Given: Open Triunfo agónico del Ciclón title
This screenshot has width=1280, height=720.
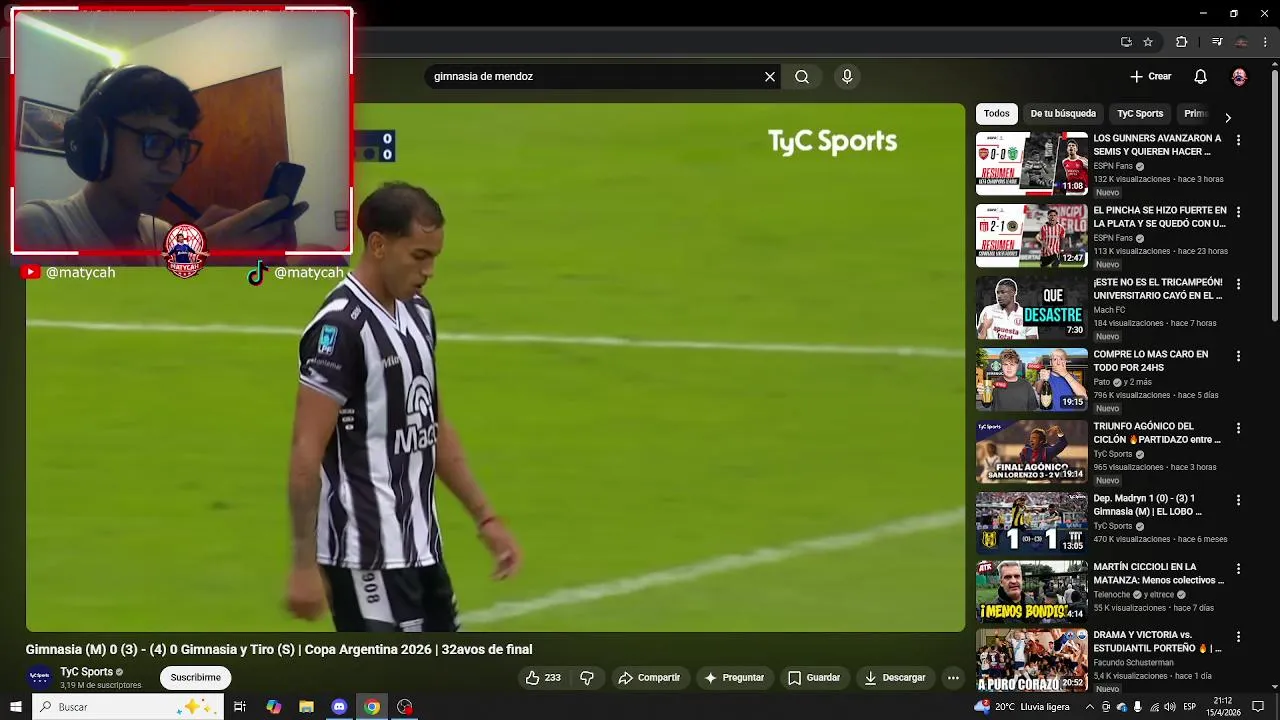Looking at the screenshot, I should (1157, 433).
